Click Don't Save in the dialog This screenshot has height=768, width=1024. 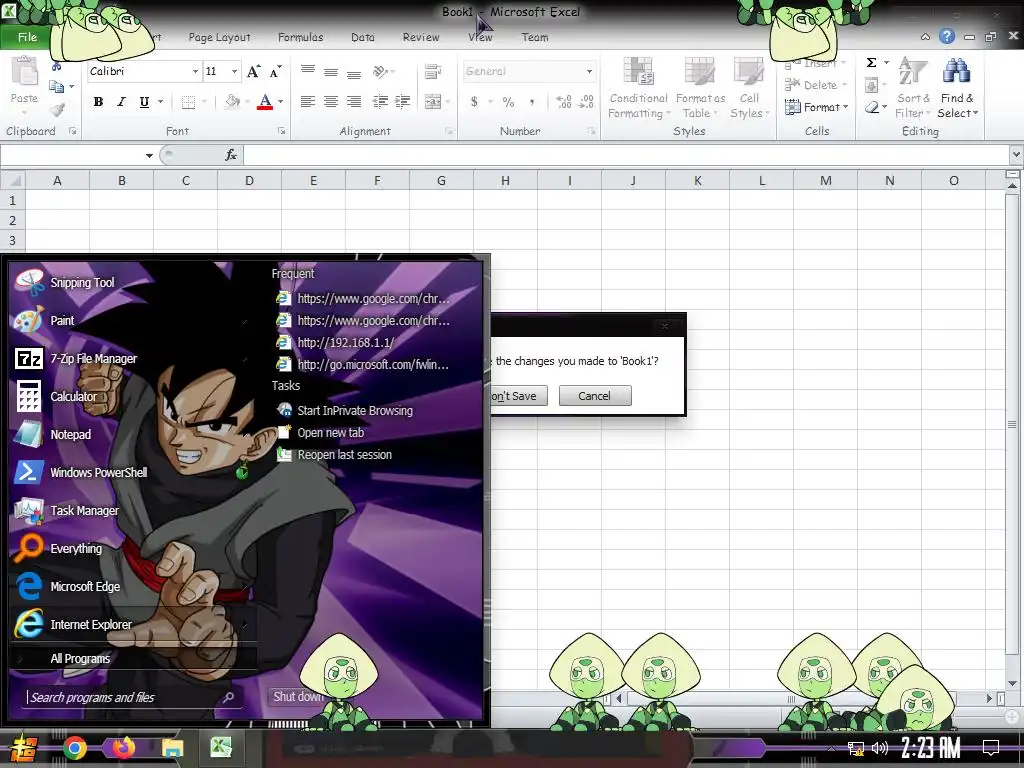[x=519, y=396]
